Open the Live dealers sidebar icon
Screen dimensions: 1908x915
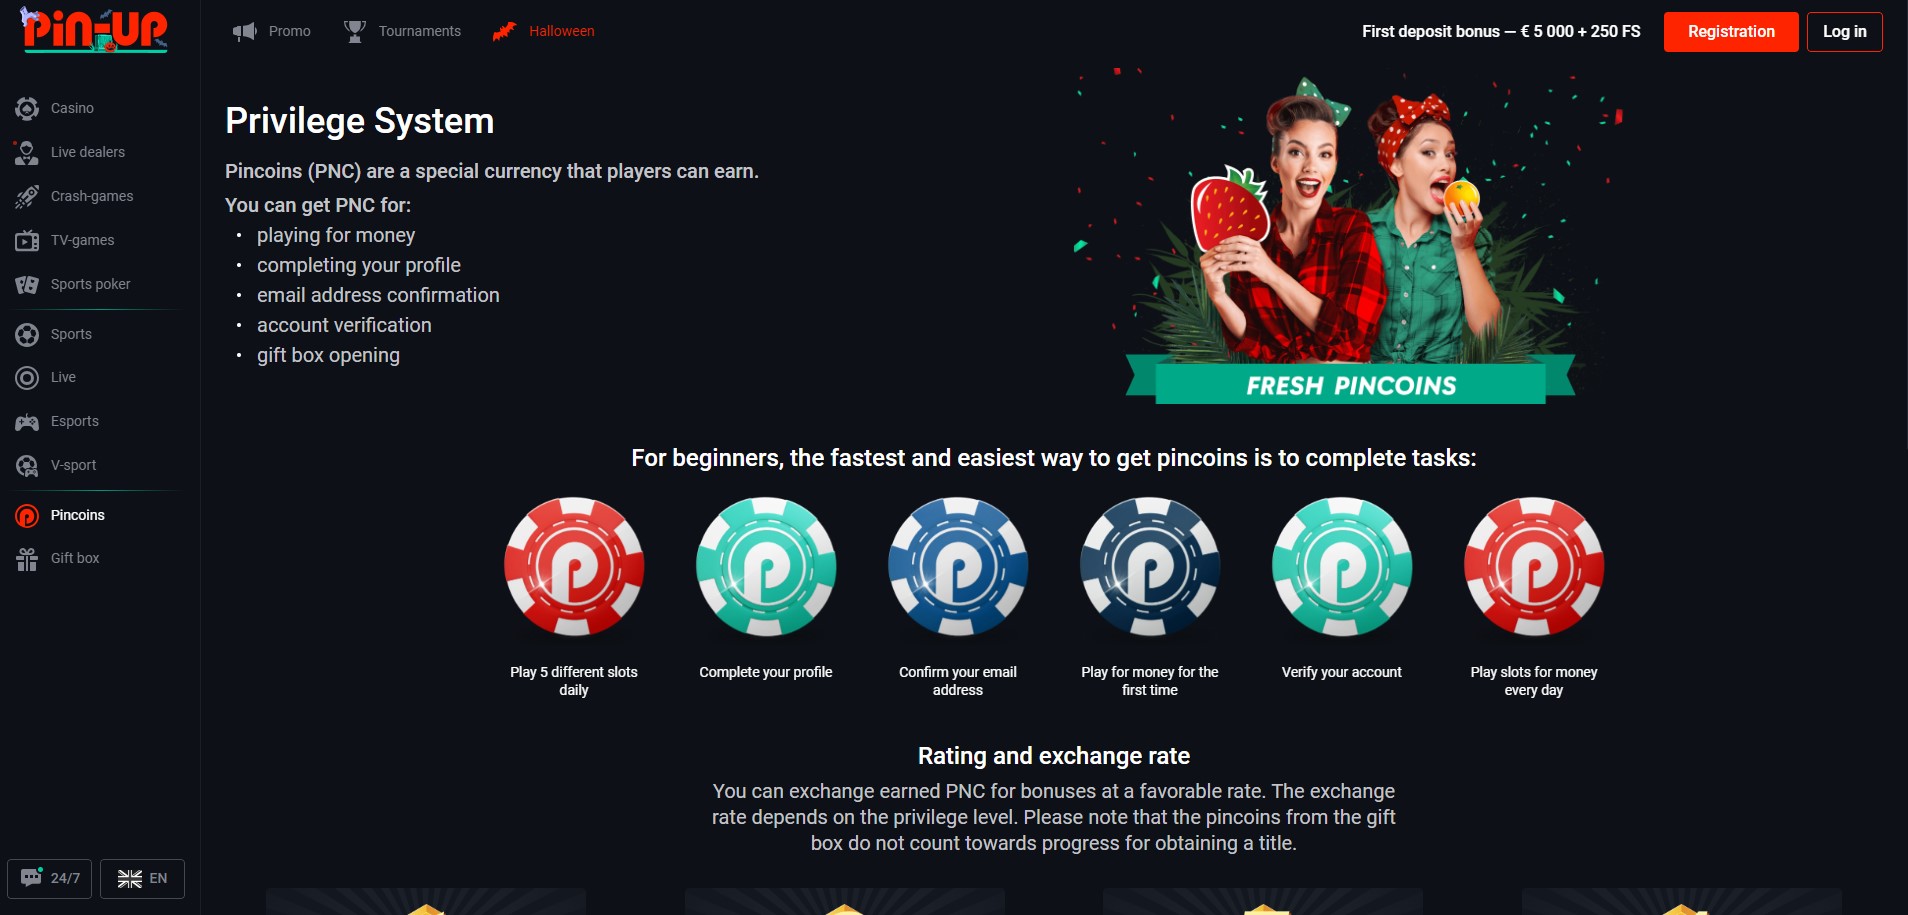click(x=27, y=152)
